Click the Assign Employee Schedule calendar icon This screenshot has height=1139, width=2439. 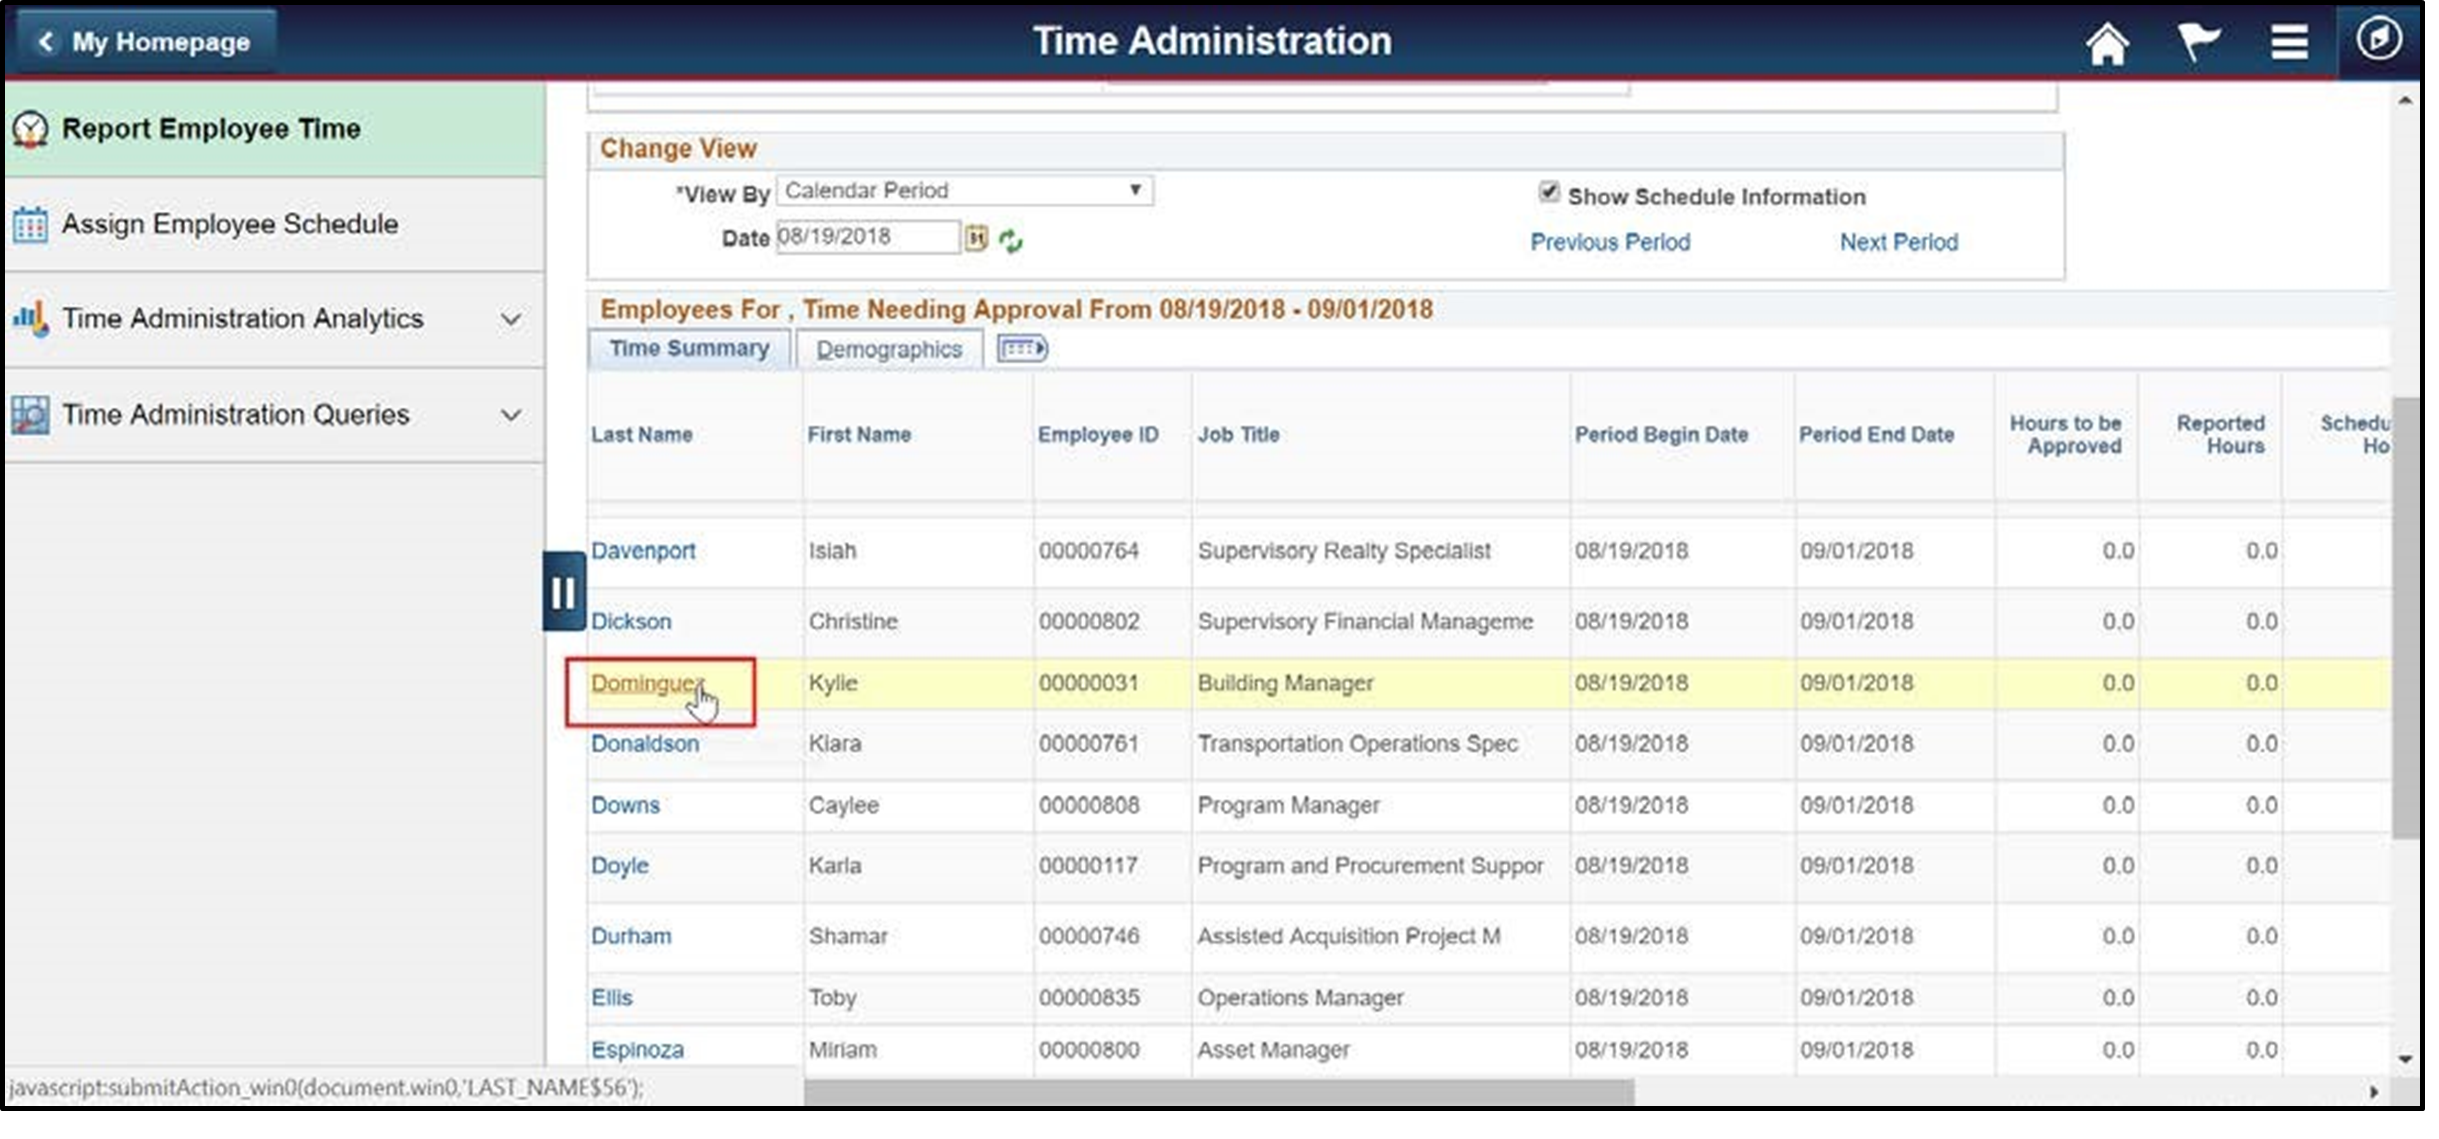click(x=30, y=224)
